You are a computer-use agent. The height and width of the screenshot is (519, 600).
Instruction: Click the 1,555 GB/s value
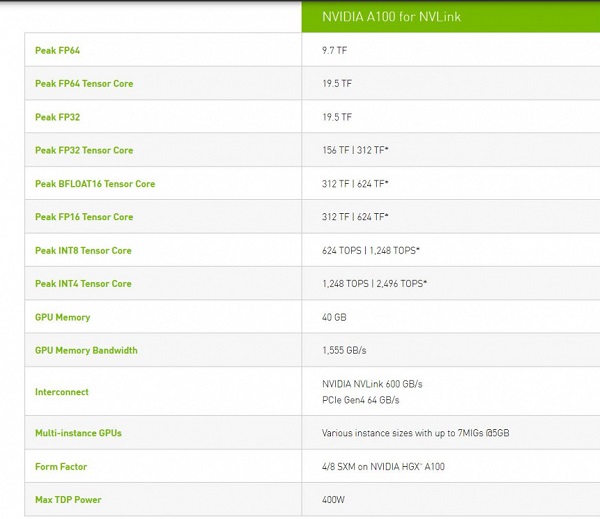[344, 351]
